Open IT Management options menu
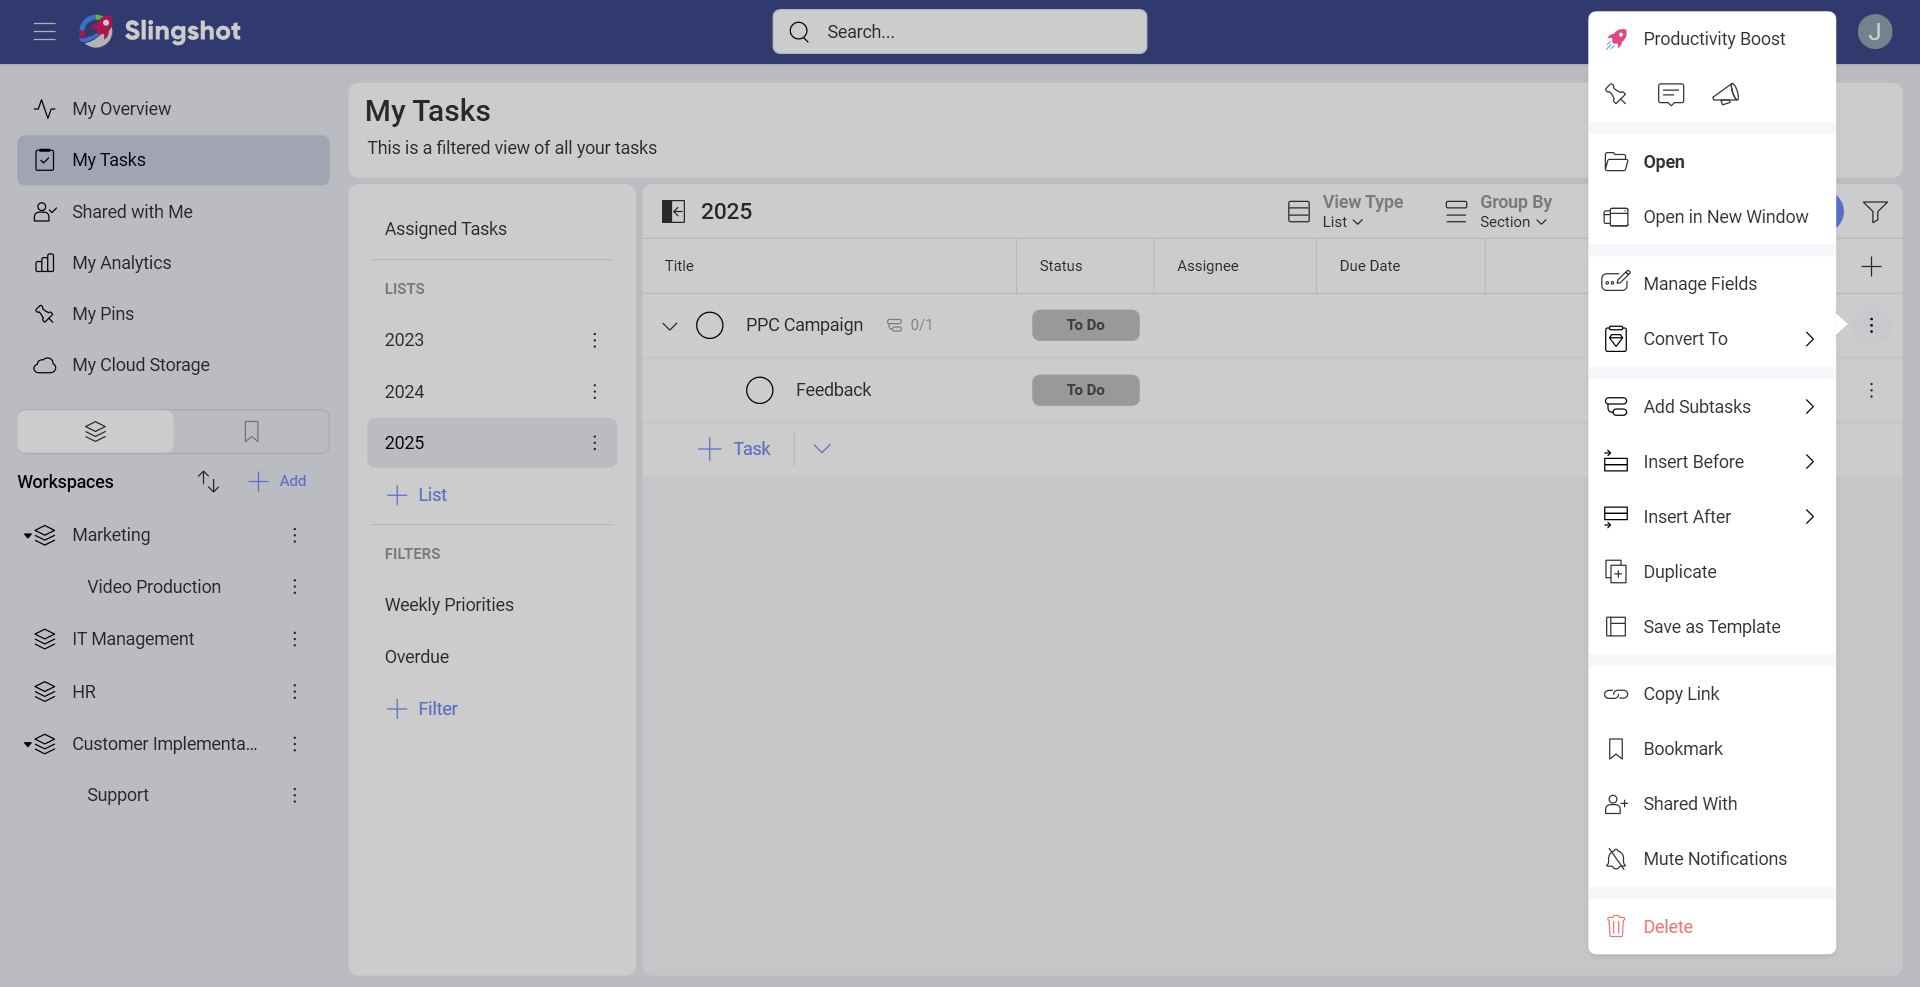The height and width of the screenshot is (987, 1920). (x=294, y=639)
